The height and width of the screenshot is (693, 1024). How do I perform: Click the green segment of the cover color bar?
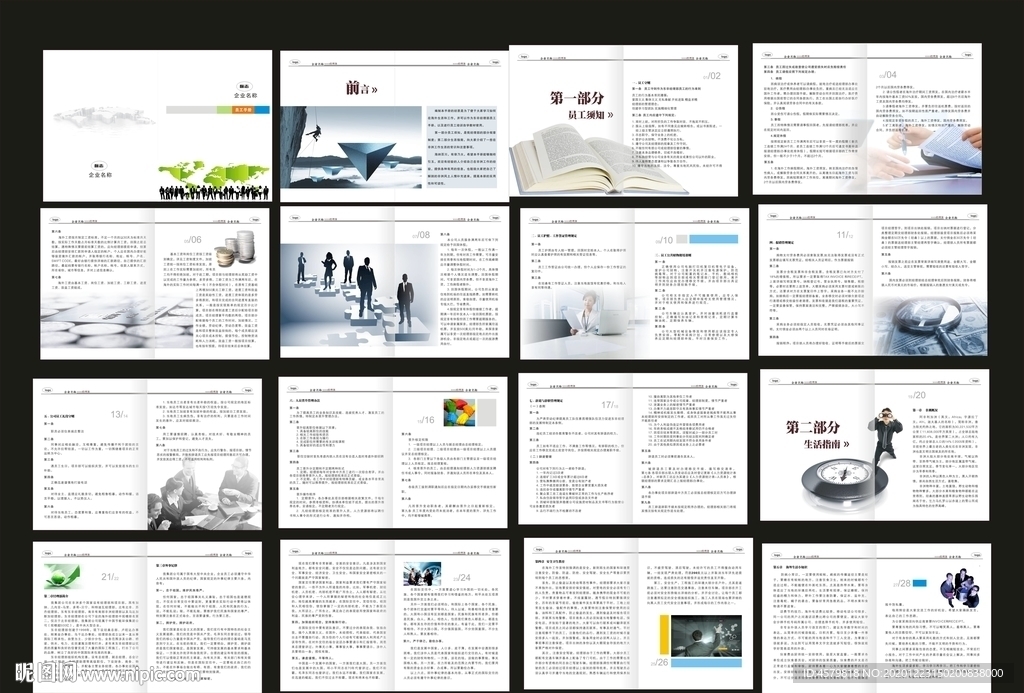[x=225, y=110]
